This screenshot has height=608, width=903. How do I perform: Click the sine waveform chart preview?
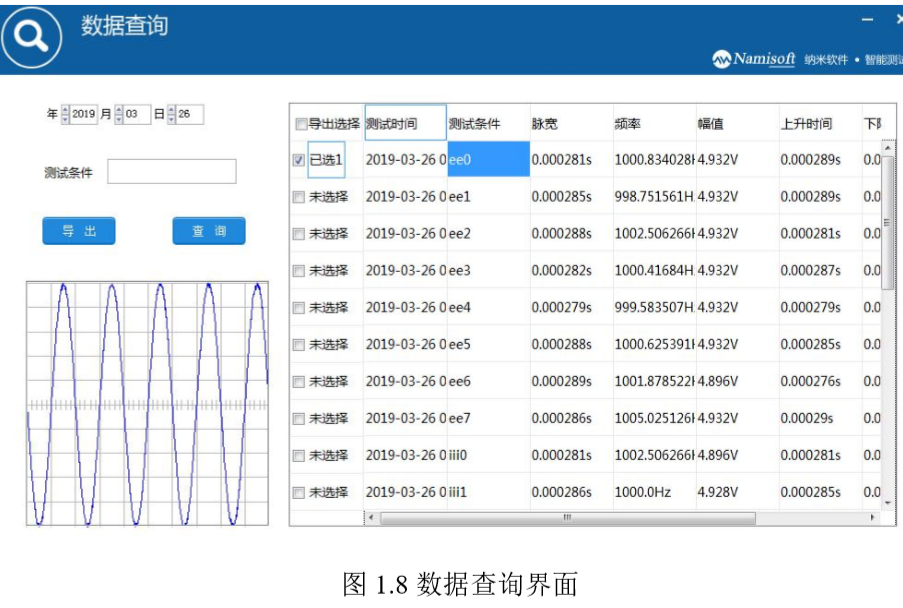point(147,403)
